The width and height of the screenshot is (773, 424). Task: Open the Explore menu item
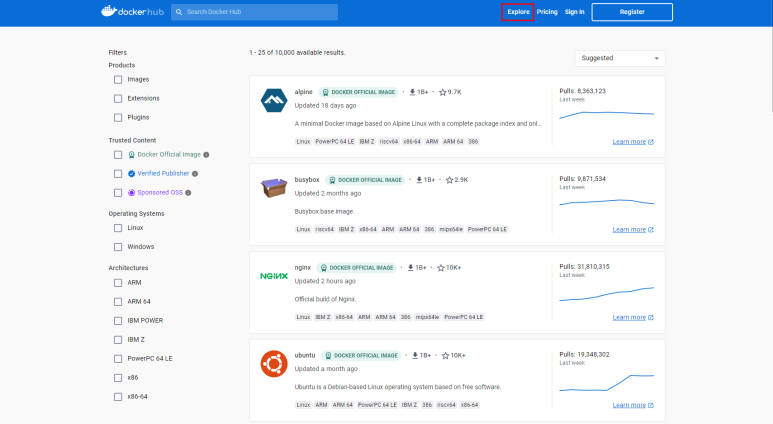518,12
